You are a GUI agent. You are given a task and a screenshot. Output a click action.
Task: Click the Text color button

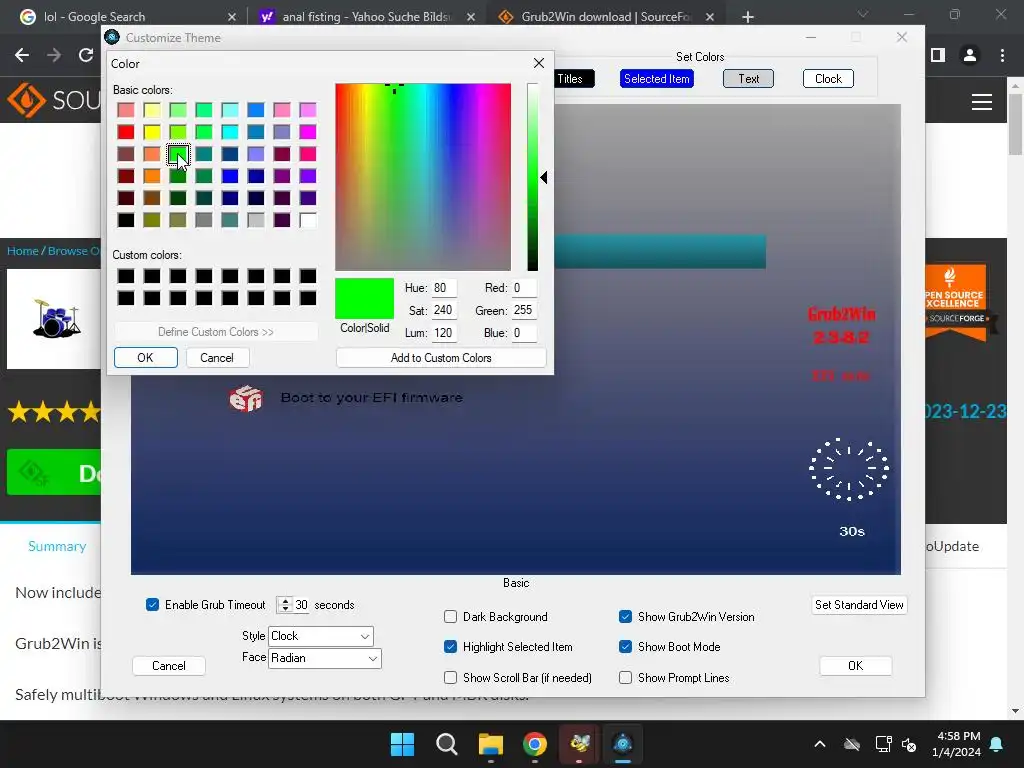748,79
